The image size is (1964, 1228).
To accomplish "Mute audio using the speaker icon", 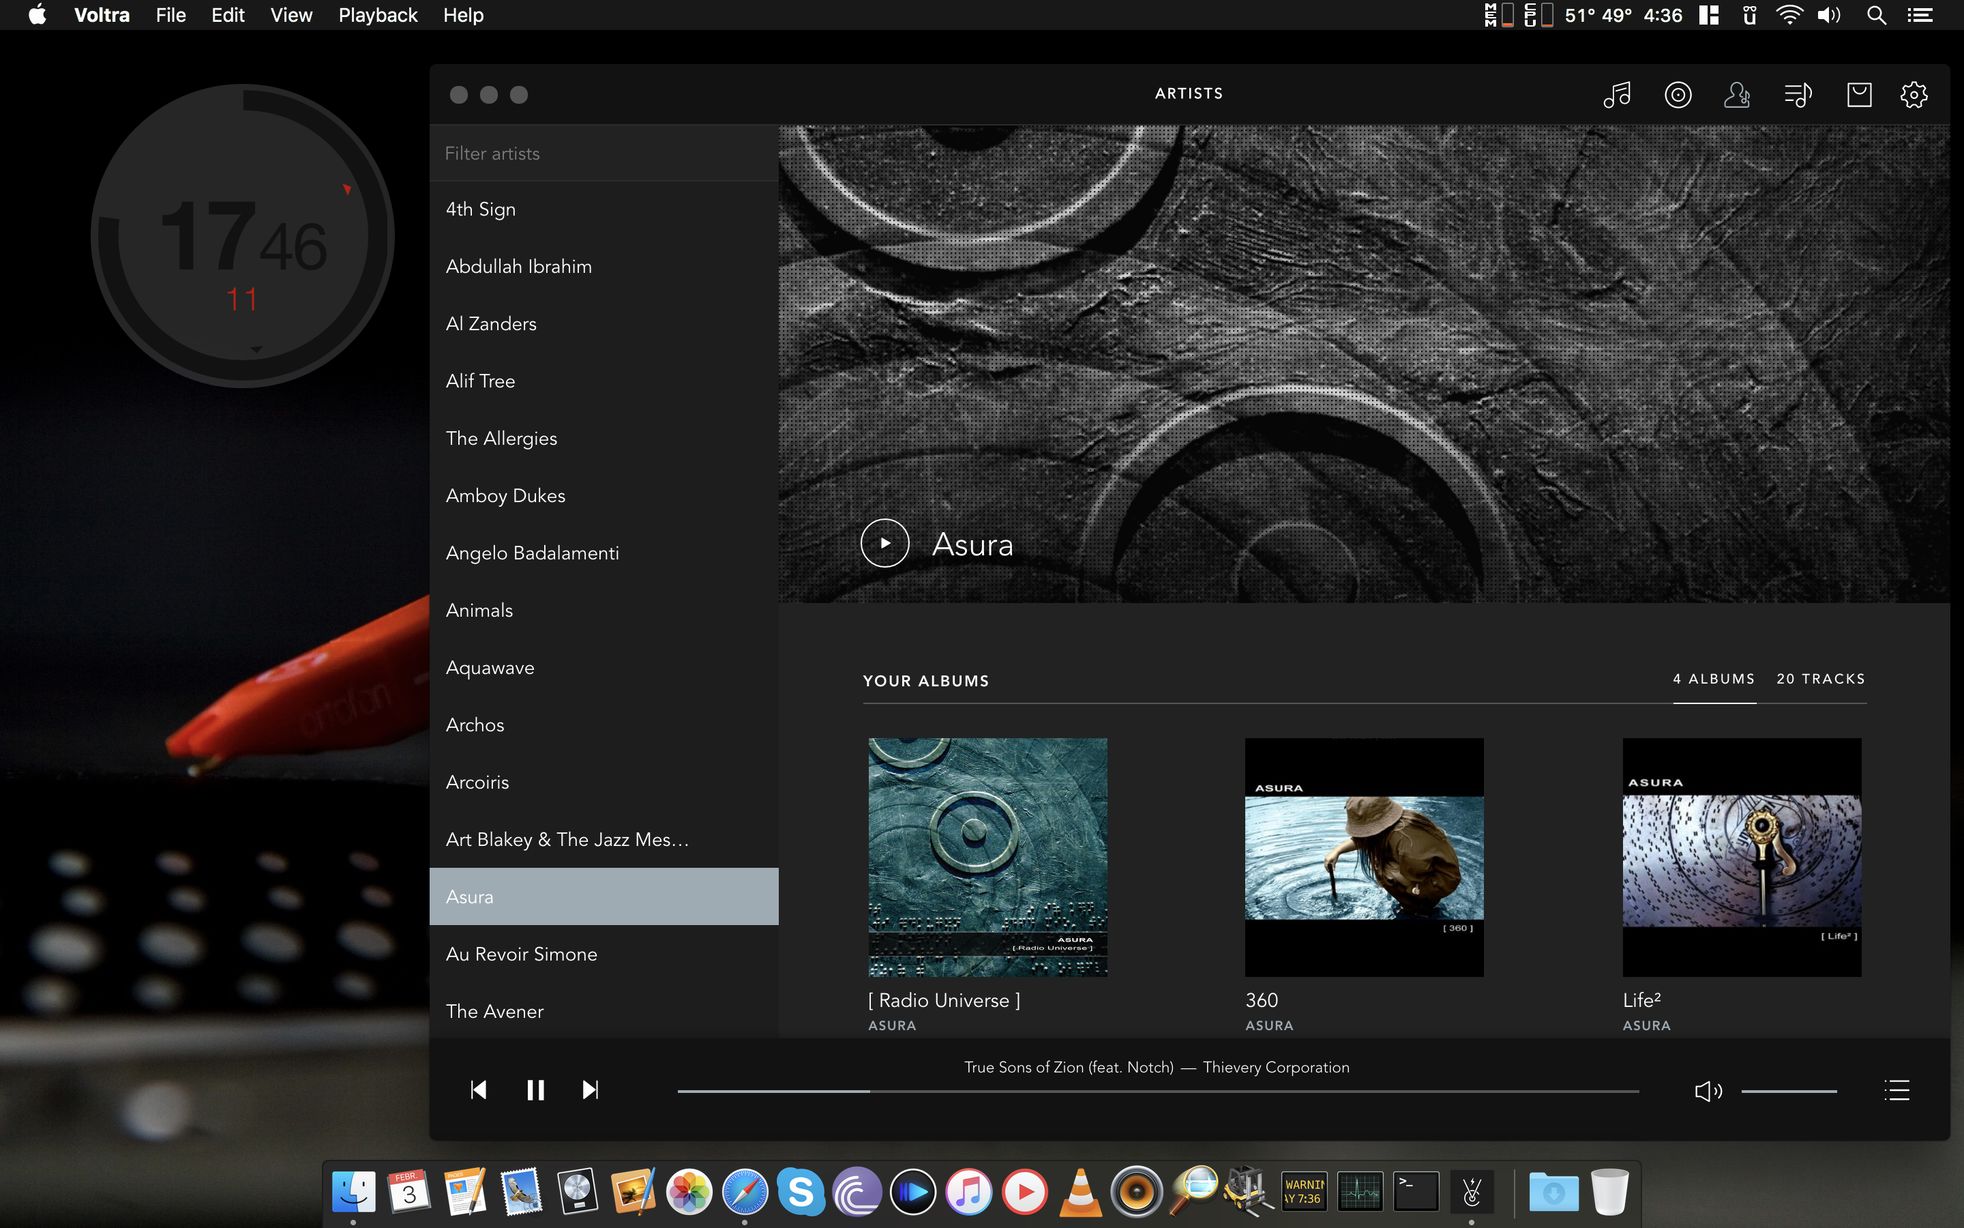I will click(1707, 1091).
